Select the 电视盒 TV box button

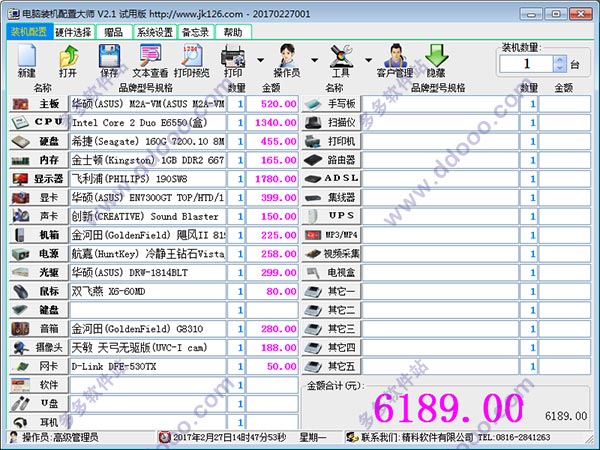coord(331,272)
